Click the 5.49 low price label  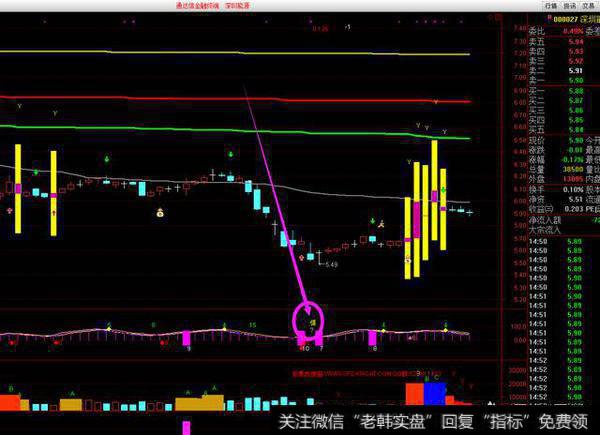pyautogui.click(x=331, y=264)
